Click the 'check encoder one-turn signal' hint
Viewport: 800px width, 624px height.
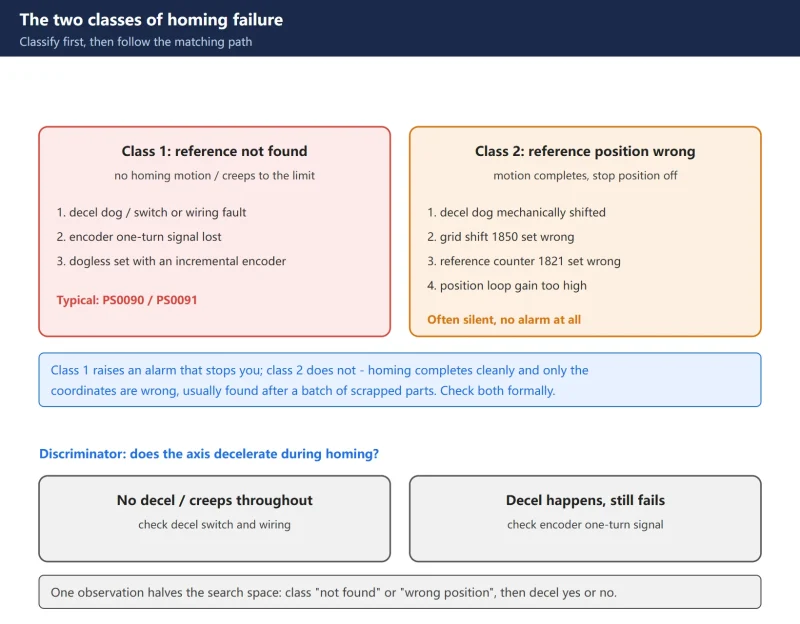click(585, 525)
